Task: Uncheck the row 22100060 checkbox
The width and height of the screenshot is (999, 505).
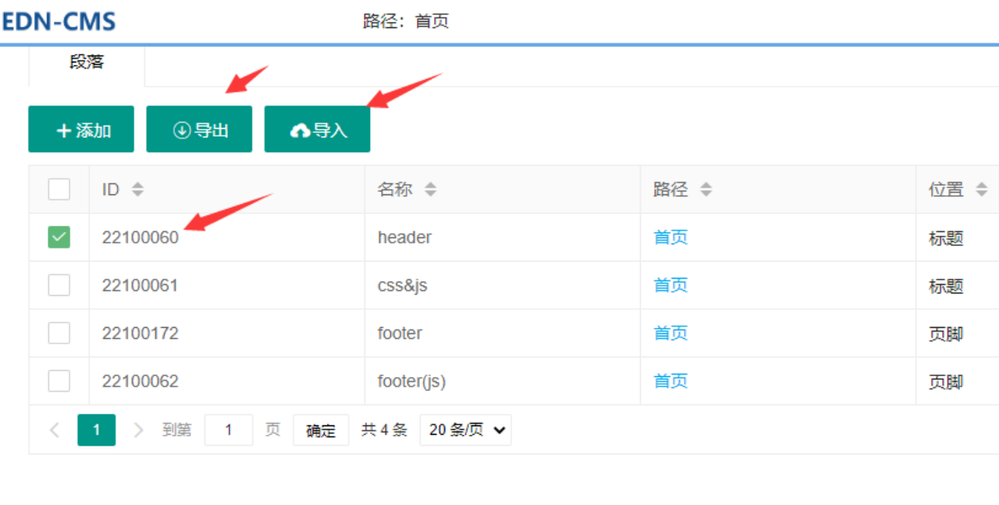Action: (59, 237)
